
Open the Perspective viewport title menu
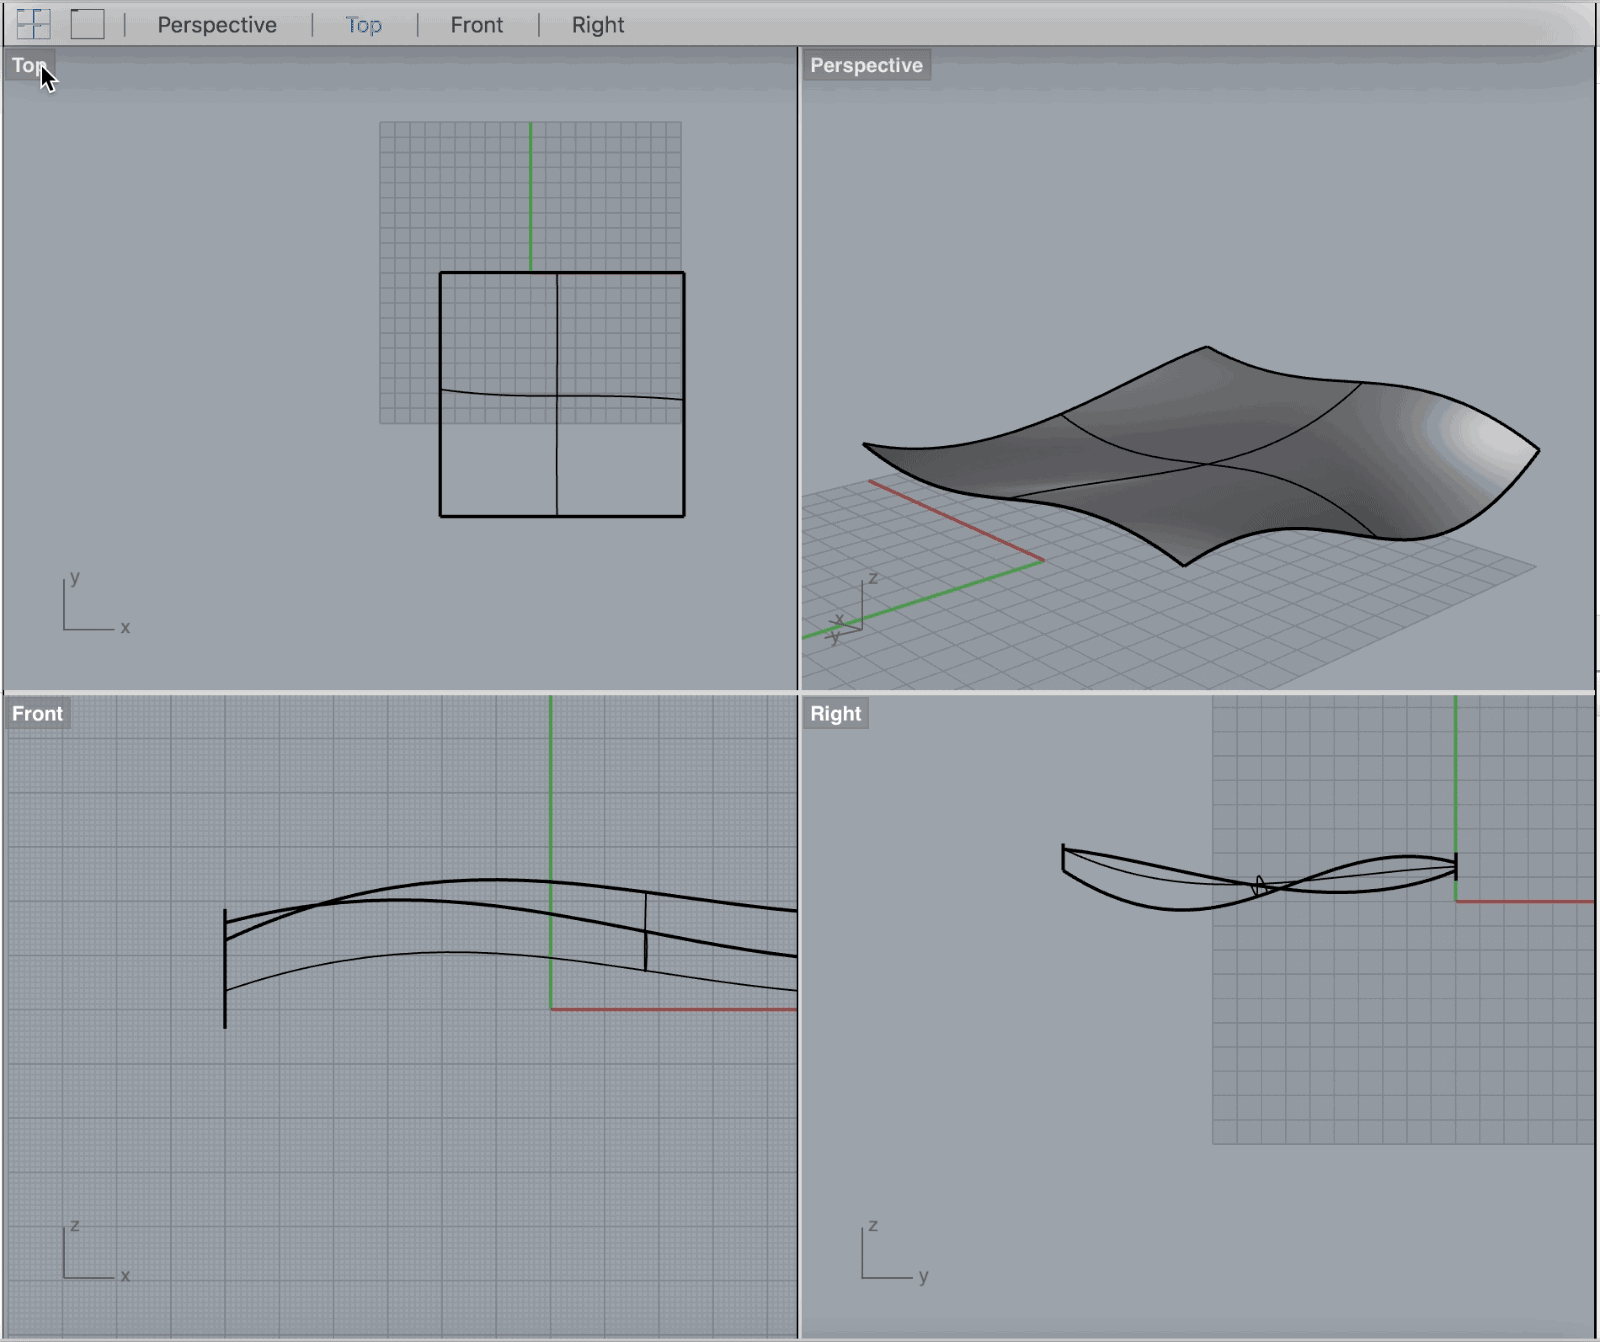[x=865, y=66]
